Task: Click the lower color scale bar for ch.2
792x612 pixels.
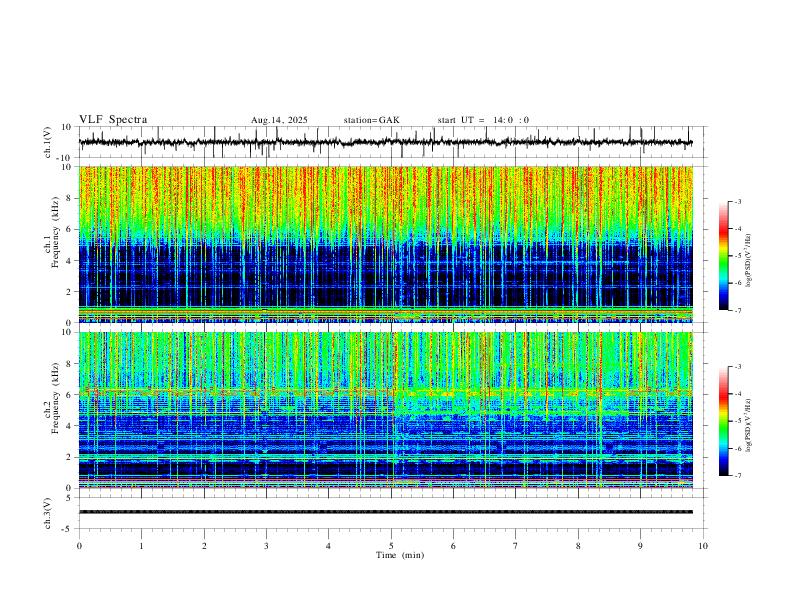Action: (723, 421)
